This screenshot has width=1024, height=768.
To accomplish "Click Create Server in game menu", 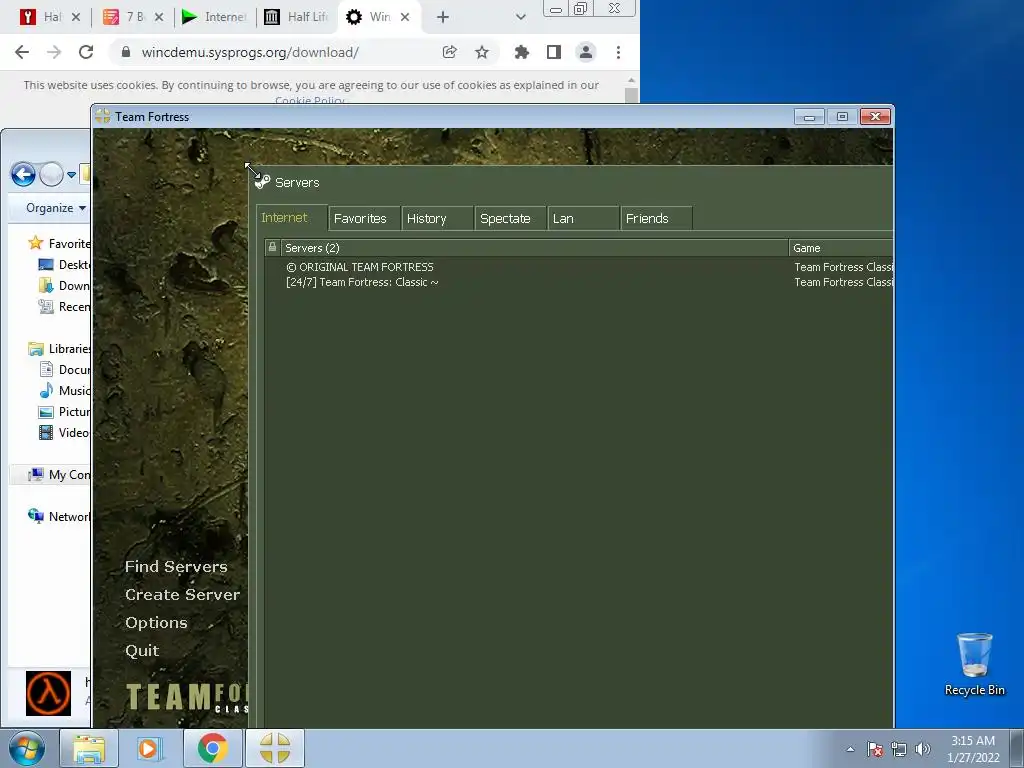I will click(182, 595).
